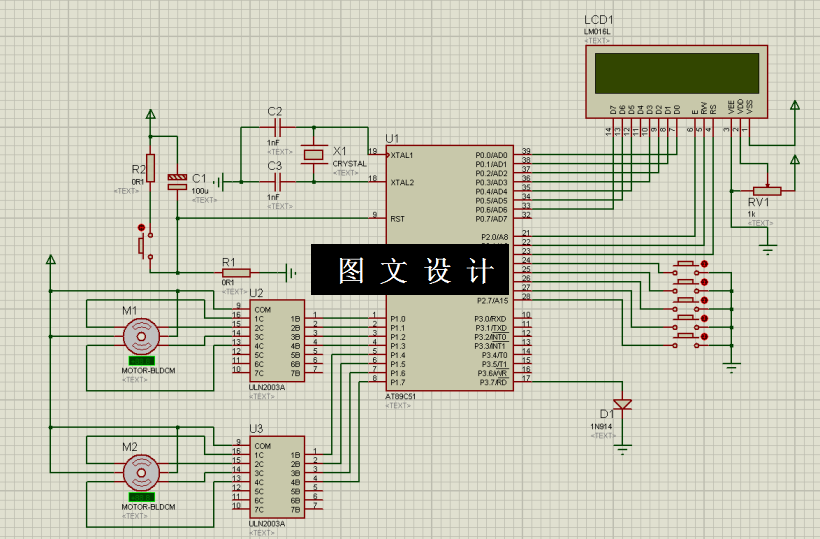820x539 pixels.
Task: Click the green readout box under M1
Action: tap(141, 361)
